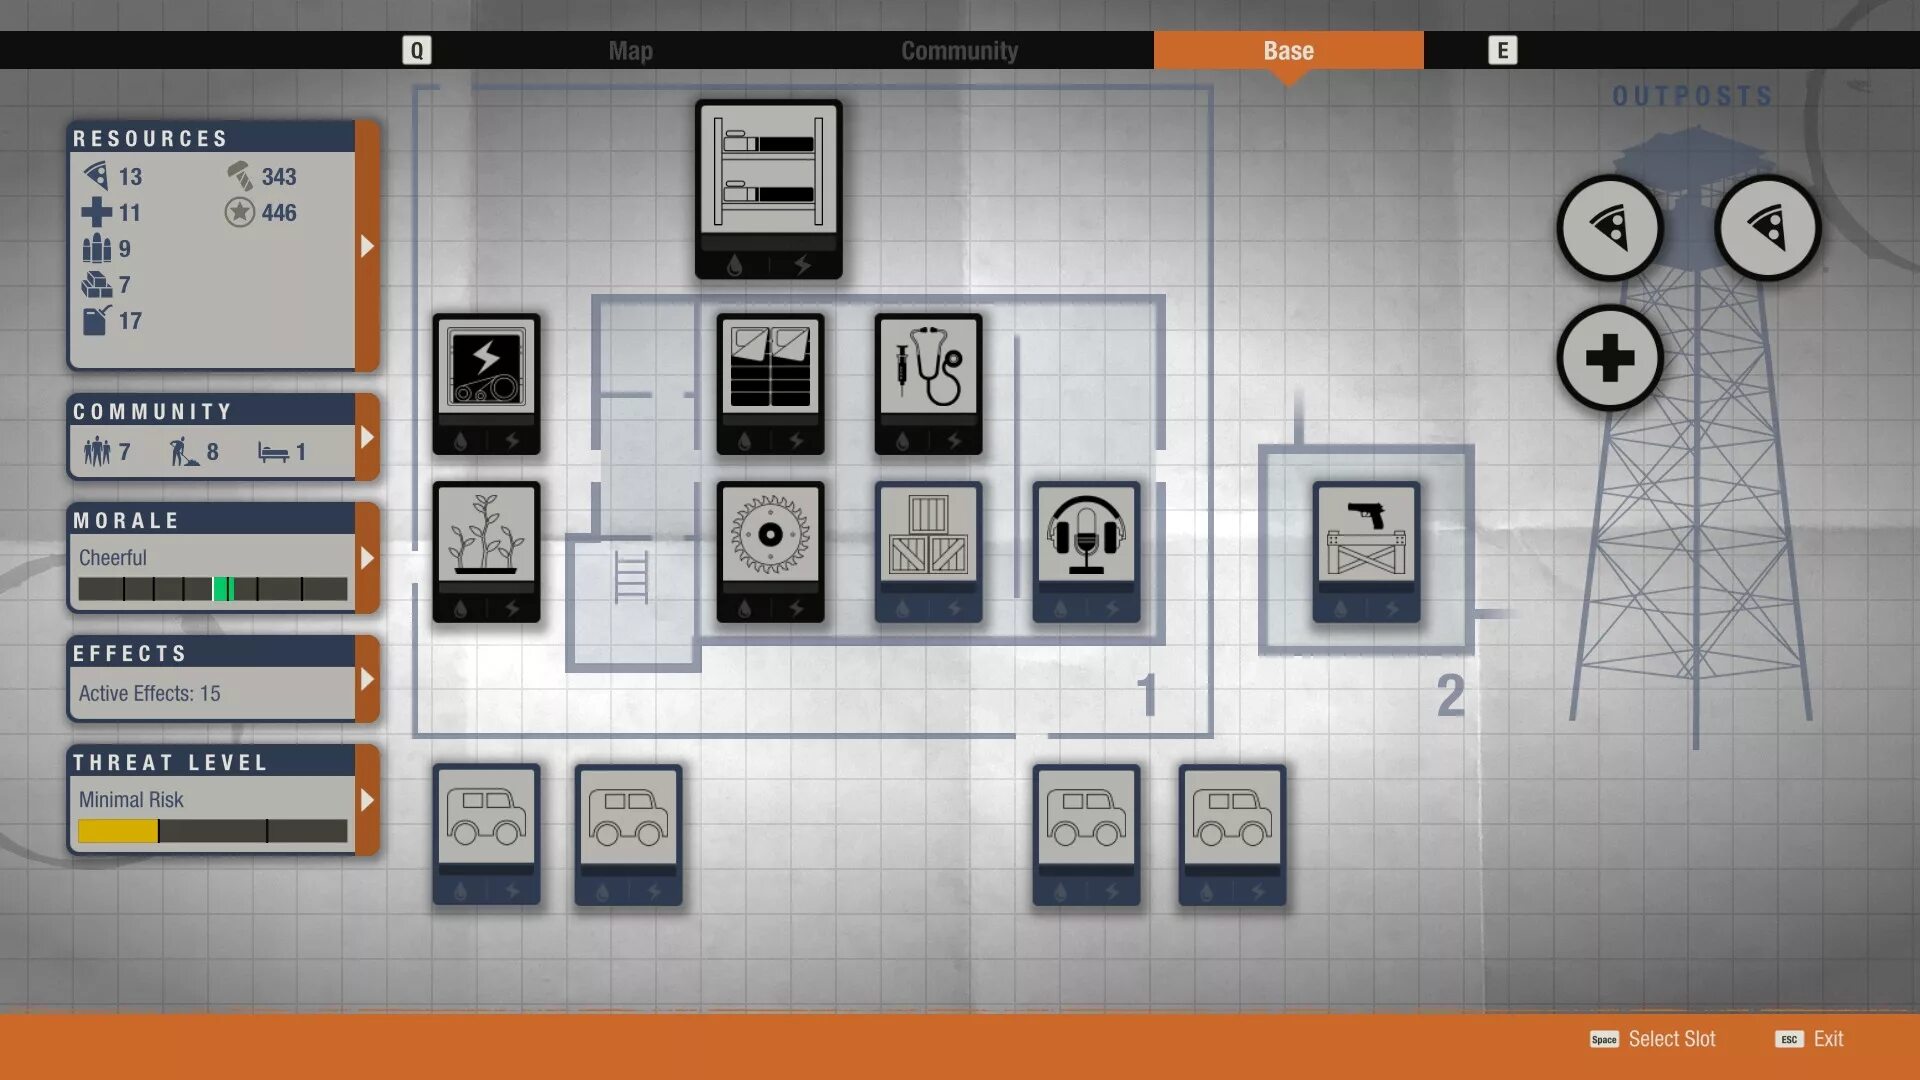Expand the Community panel arrow
This screenshot has width=1920, height=1080.
click(367, 437)
